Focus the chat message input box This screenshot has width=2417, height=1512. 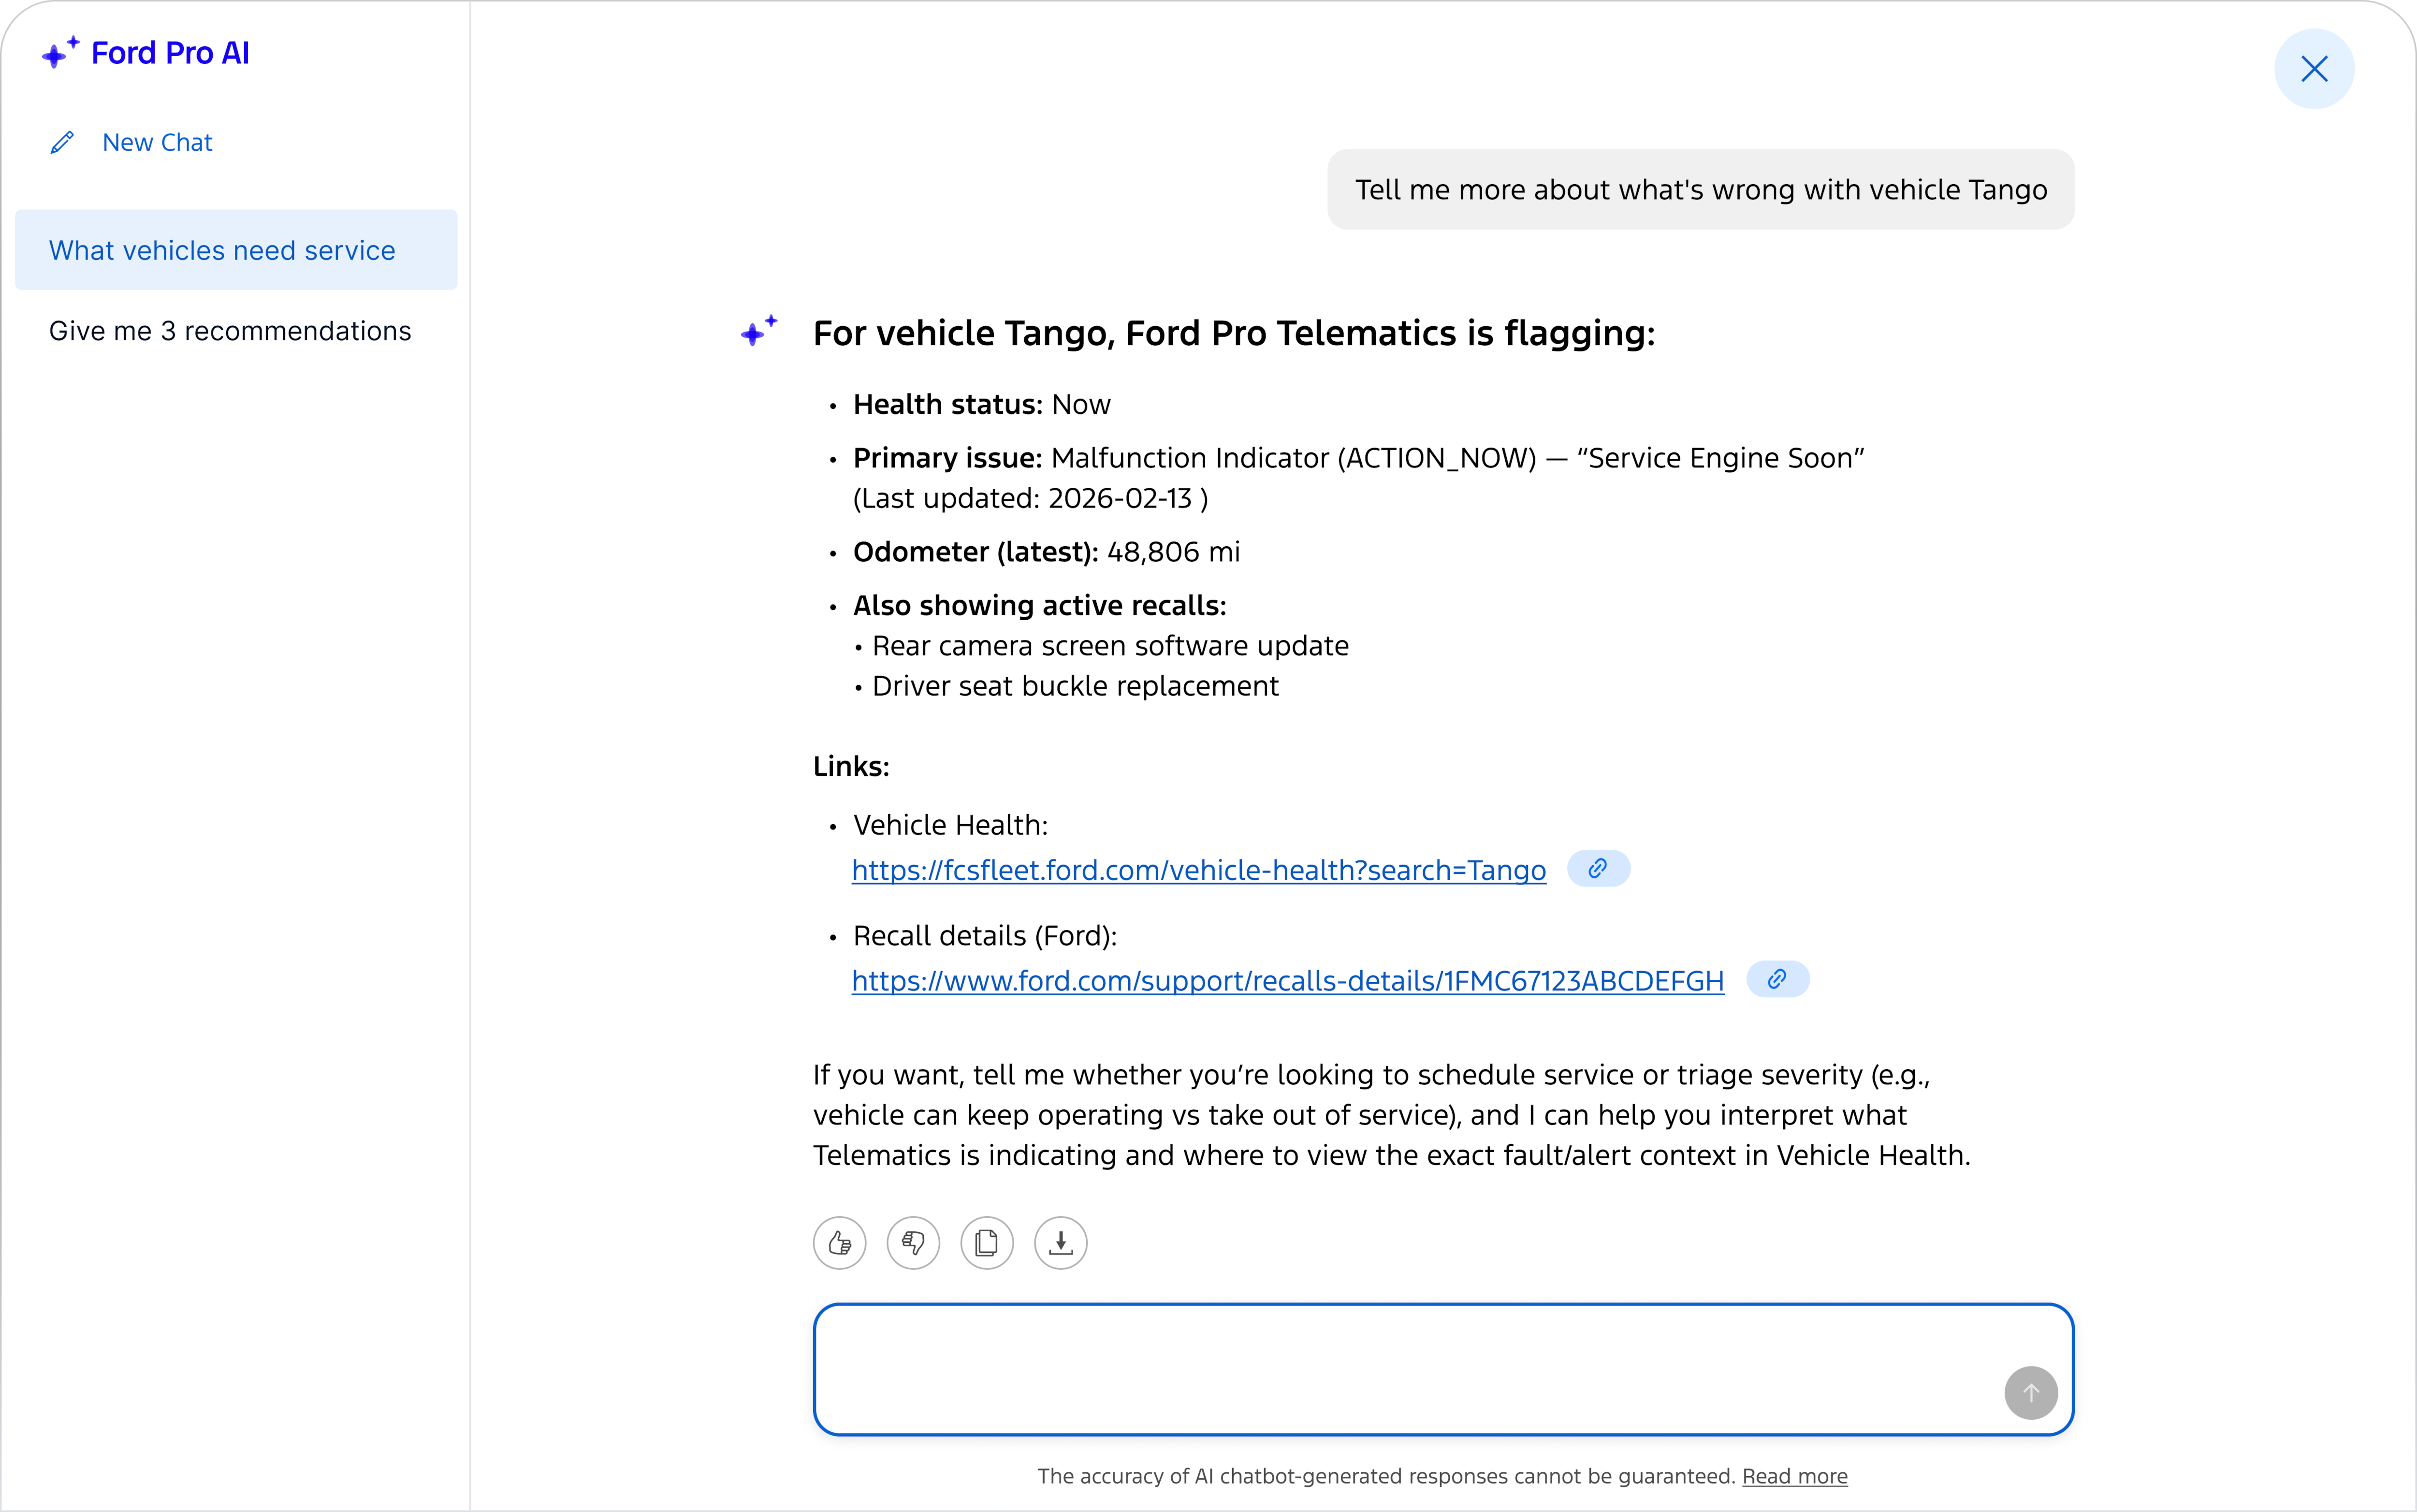tap(1443, 1369)
